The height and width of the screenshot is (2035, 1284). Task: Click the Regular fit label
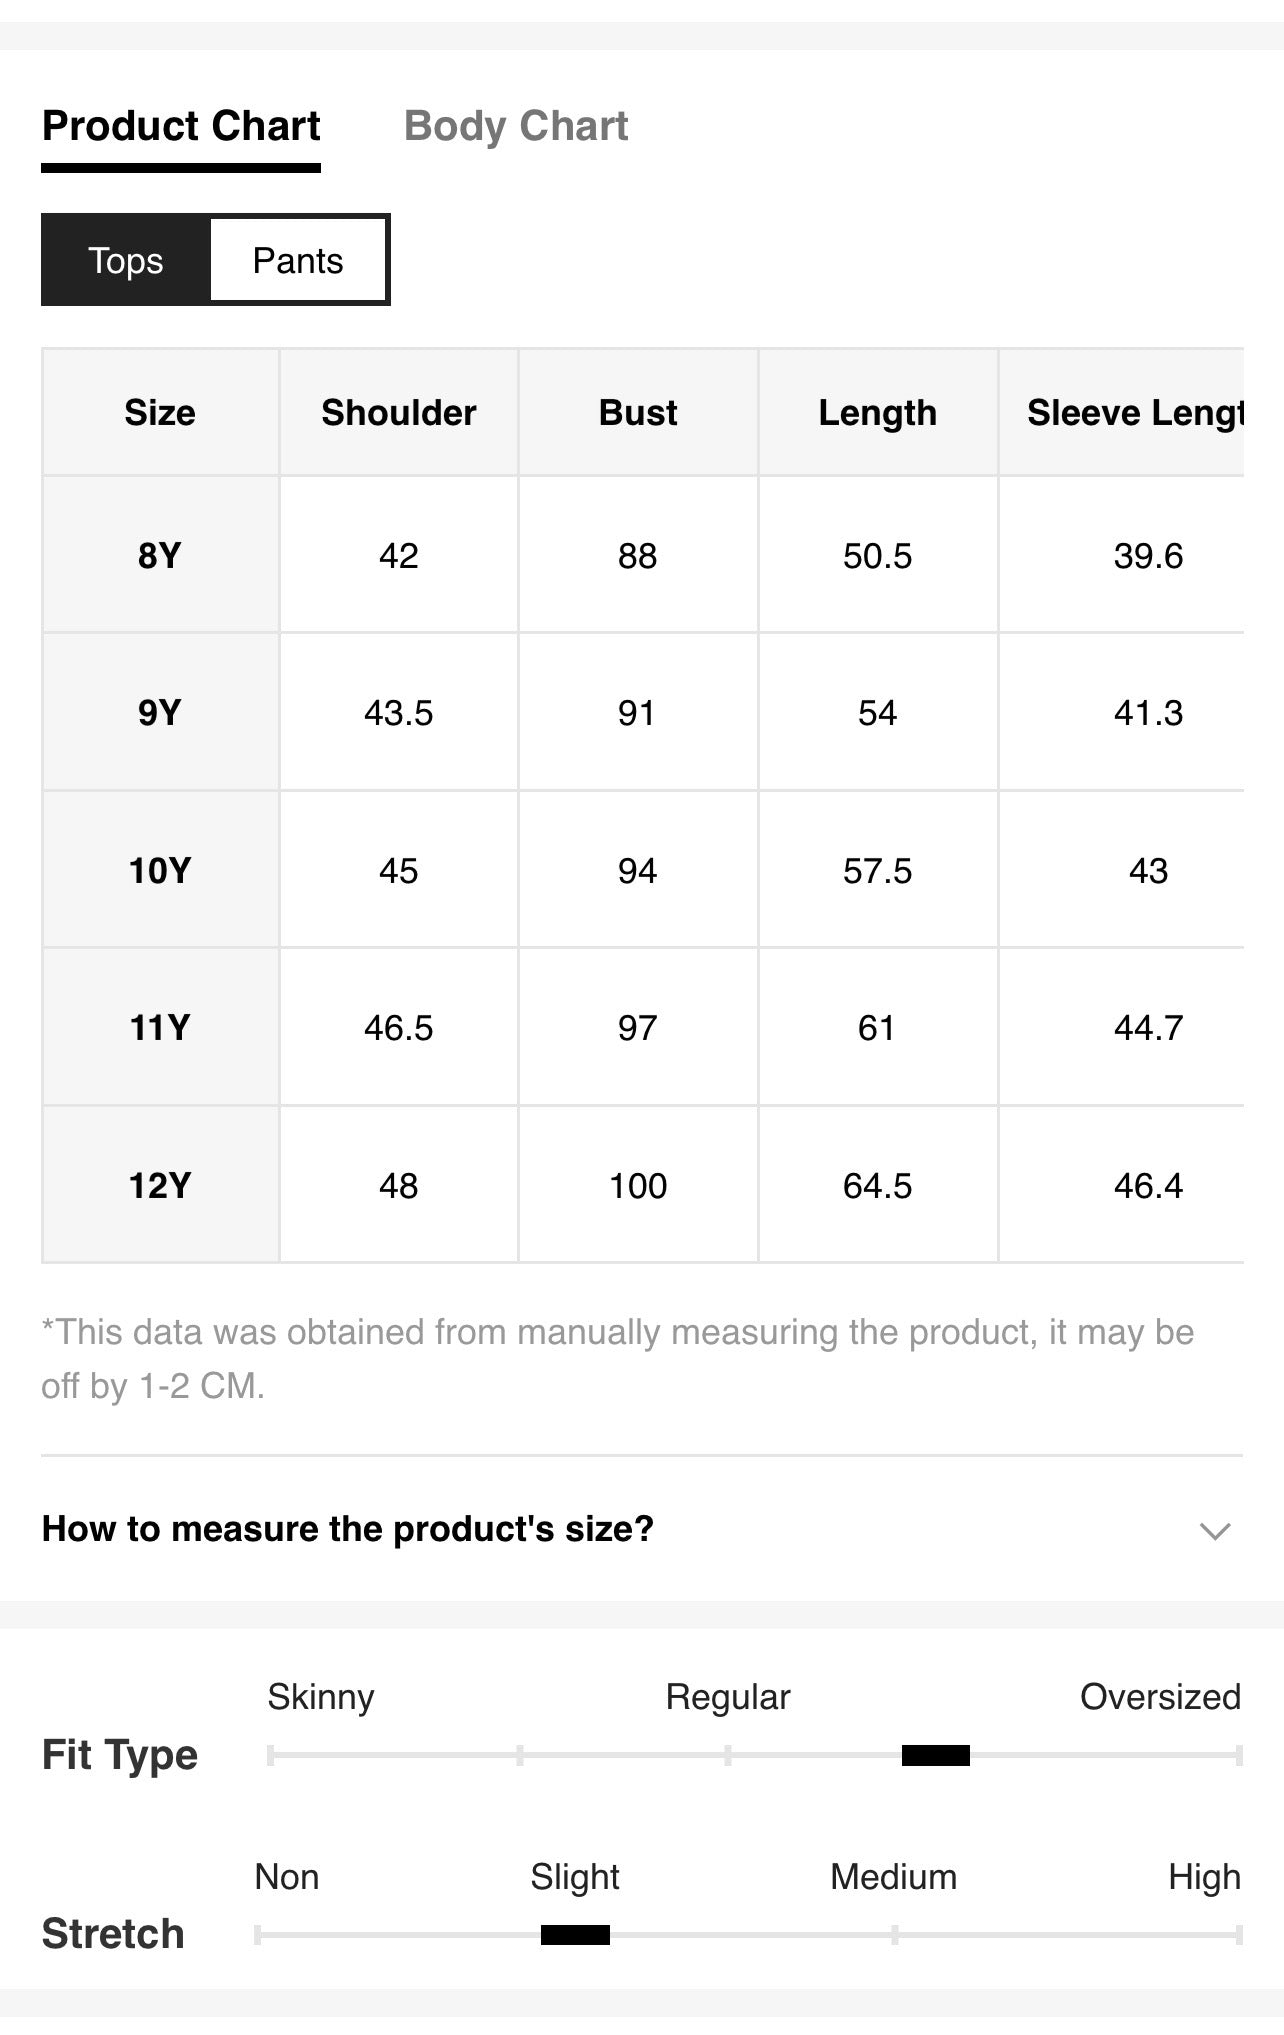pyautogui.click(x=728, y=1697)
